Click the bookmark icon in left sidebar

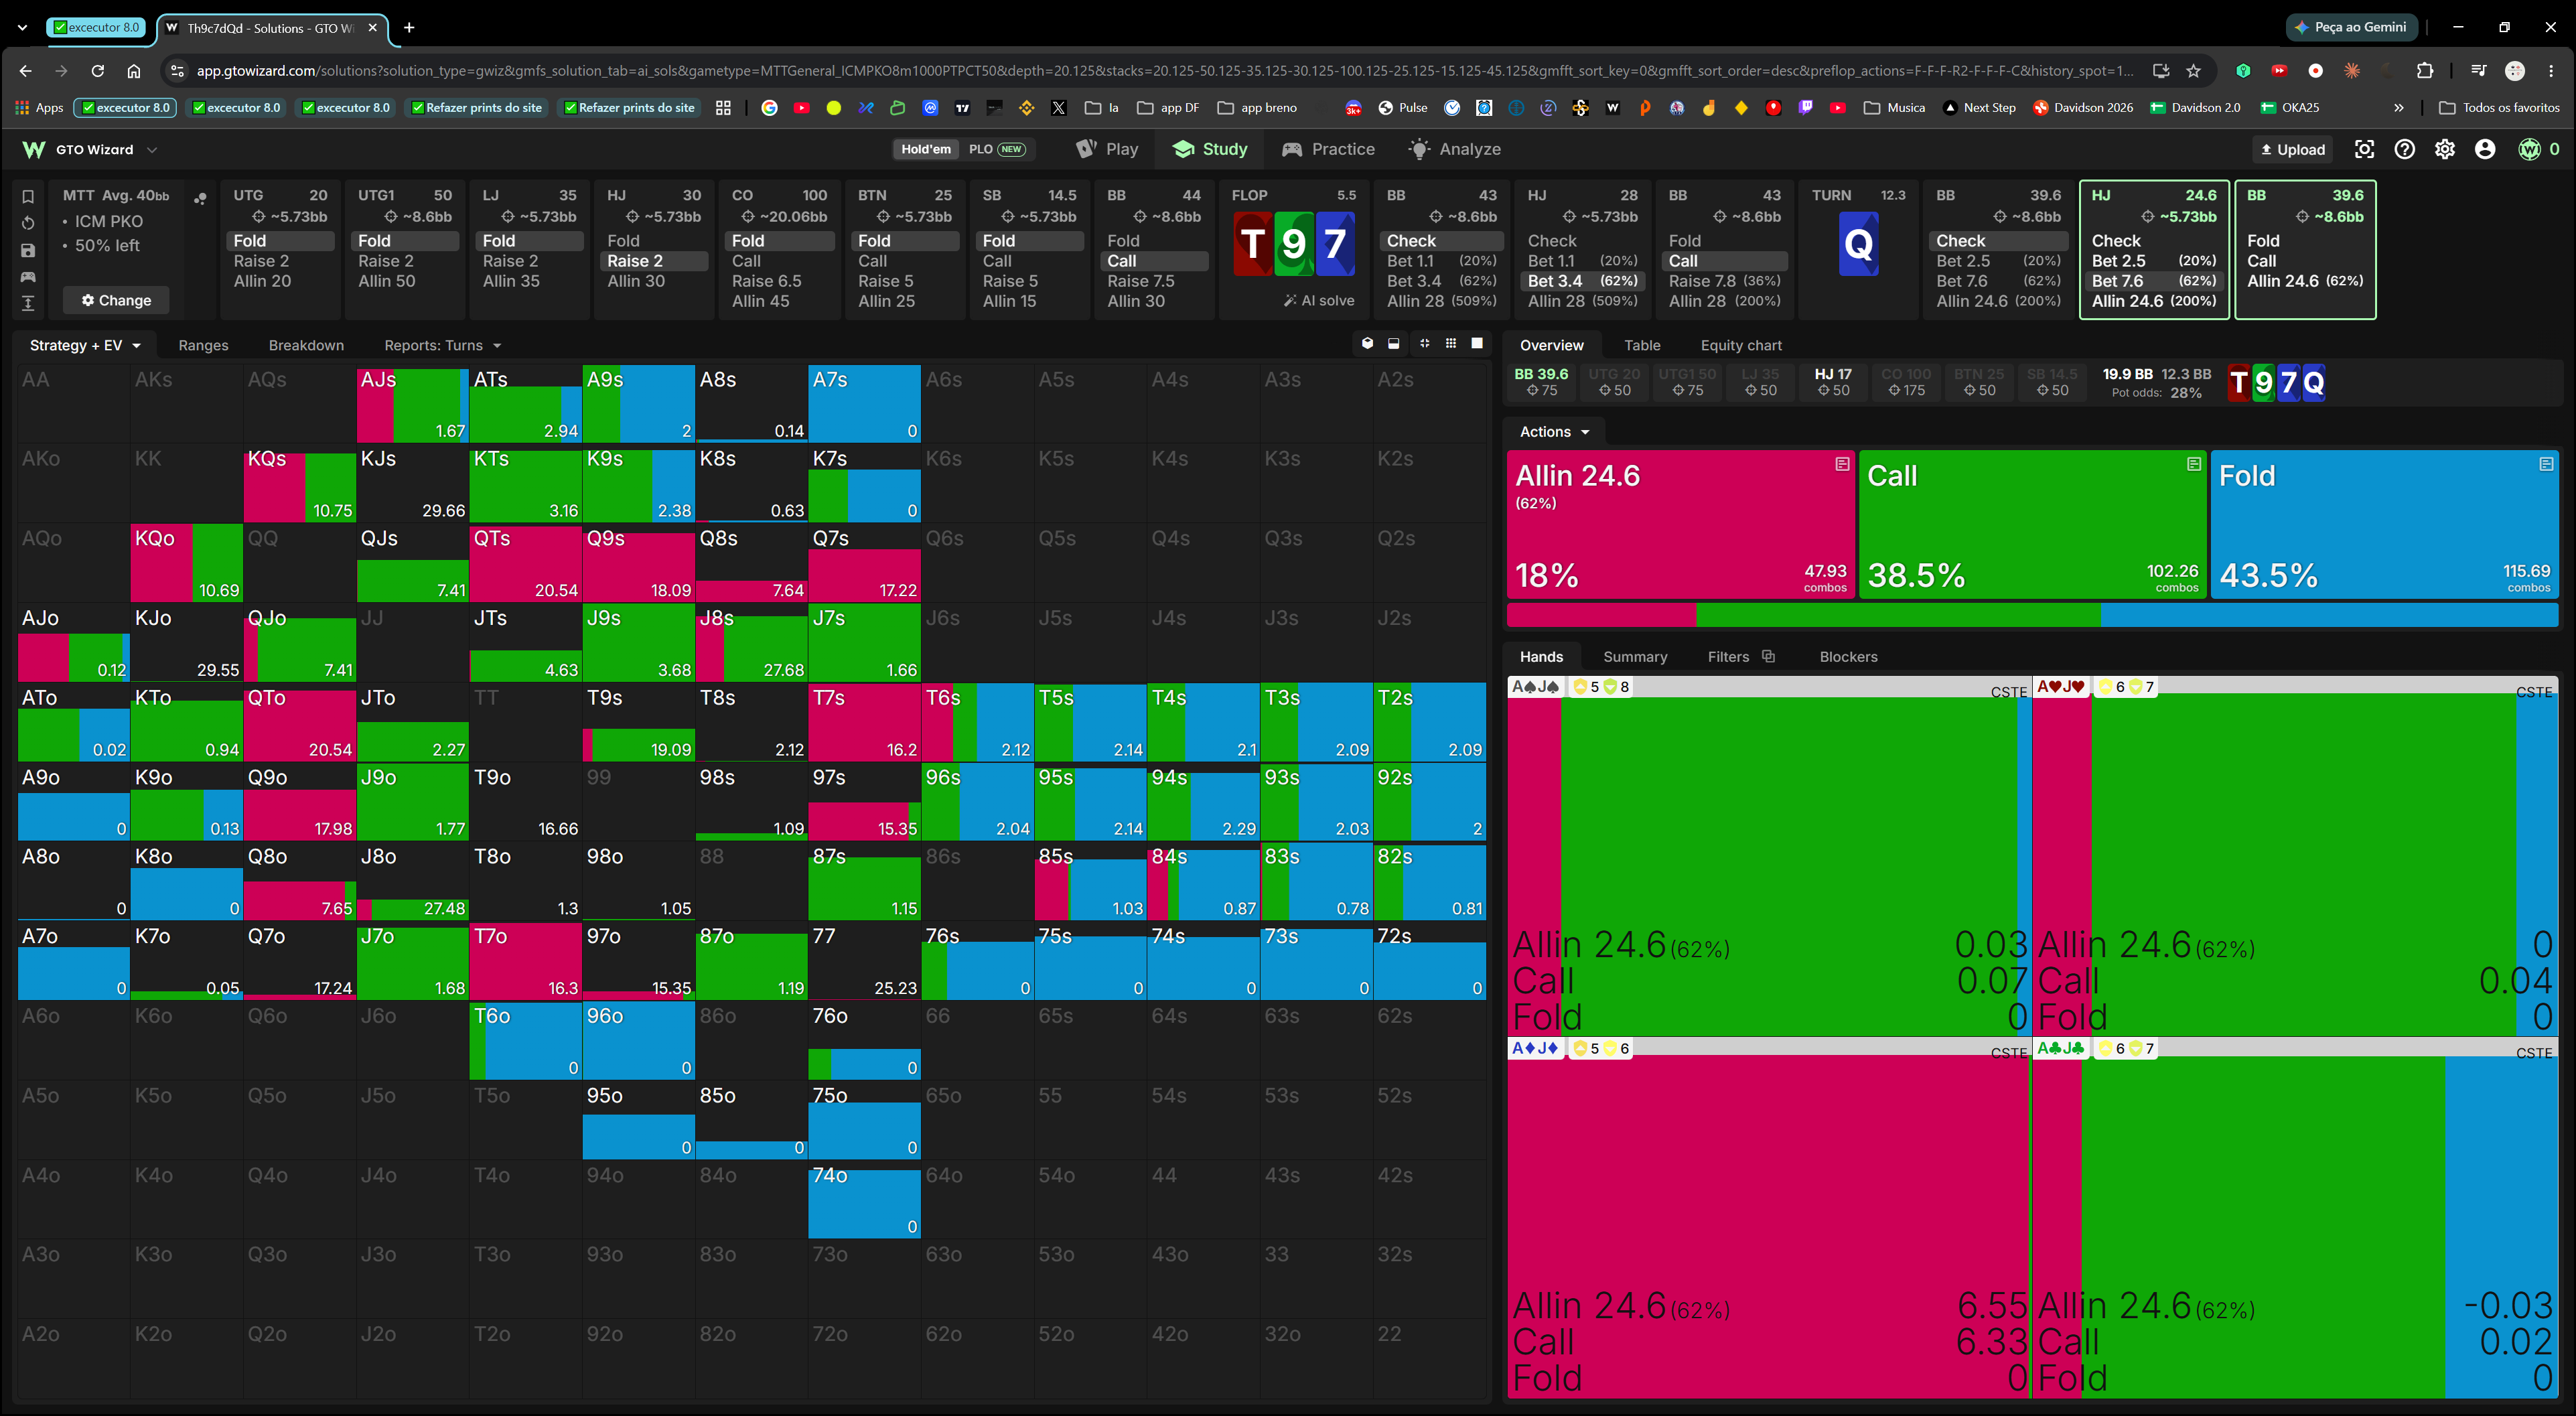coord(28,196)
